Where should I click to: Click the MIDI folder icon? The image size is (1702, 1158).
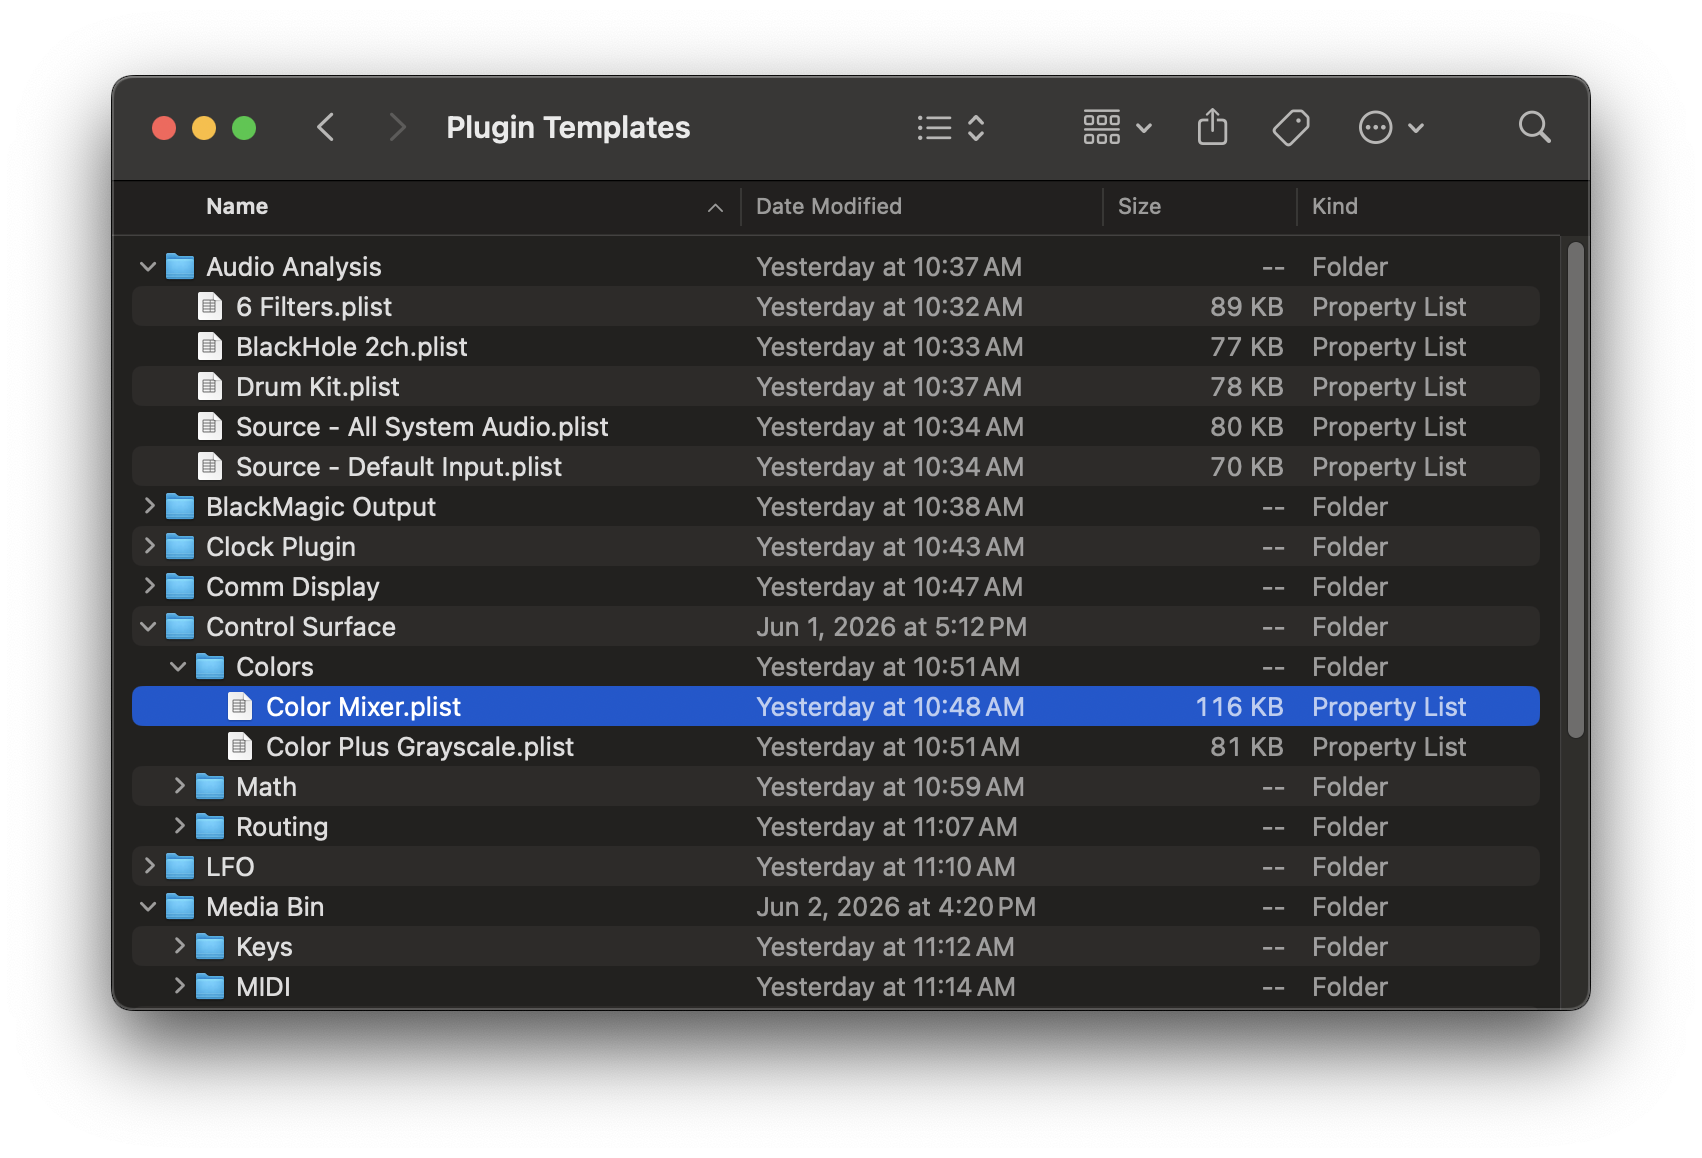pyautogui.click(x=210, y=986)
